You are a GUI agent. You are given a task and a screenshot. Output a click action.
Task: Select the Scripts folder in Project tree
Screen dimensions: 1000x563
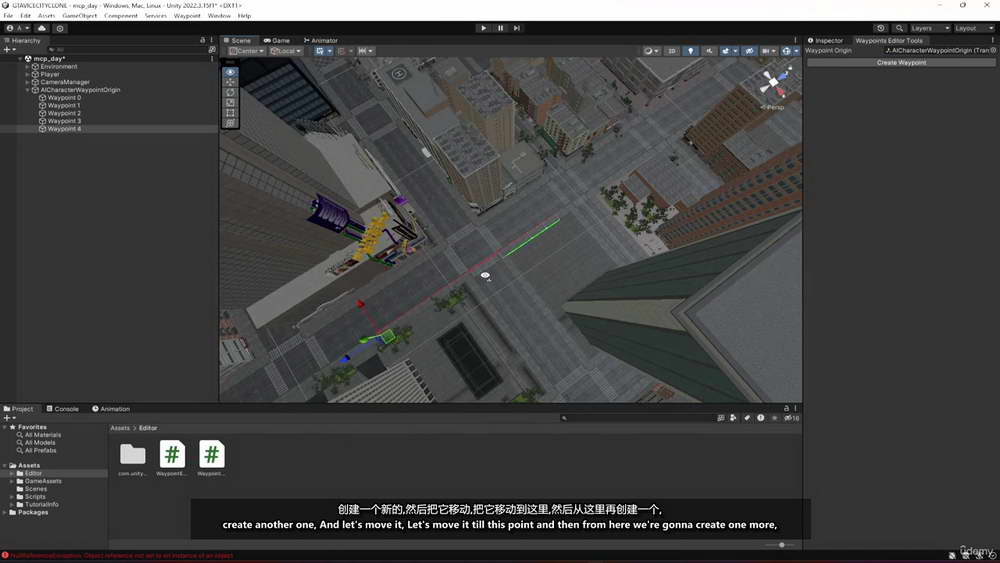click(35, 497)
